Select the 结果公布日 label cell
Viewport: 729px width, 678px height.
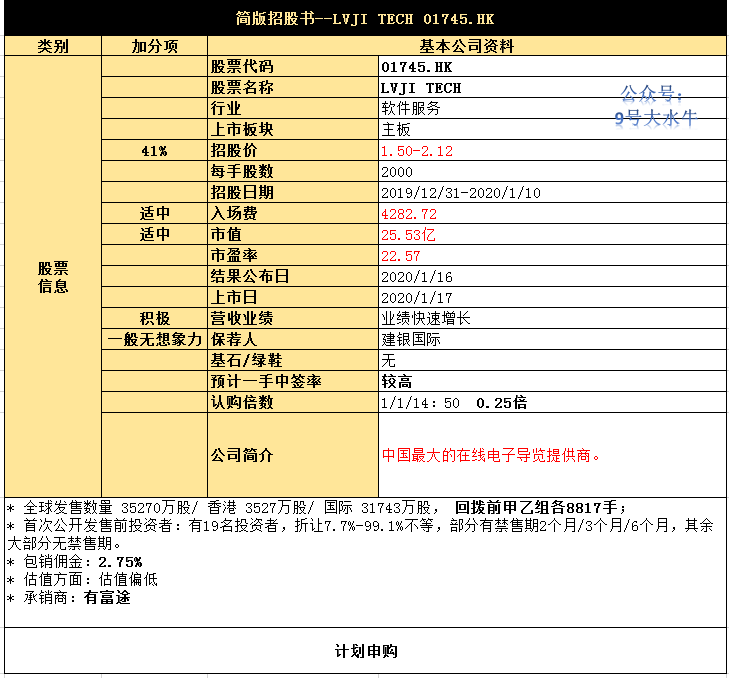tap(293, 276)
